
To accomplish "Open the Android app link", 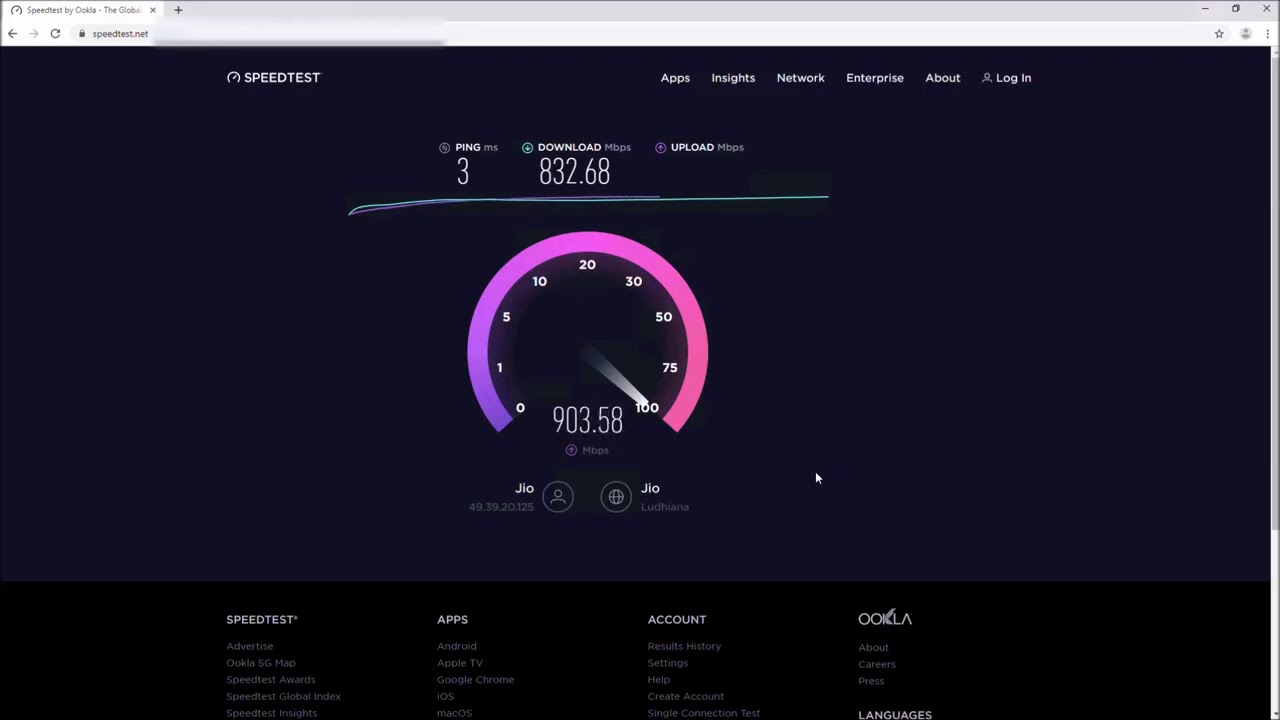I will (x=457, y=646).
